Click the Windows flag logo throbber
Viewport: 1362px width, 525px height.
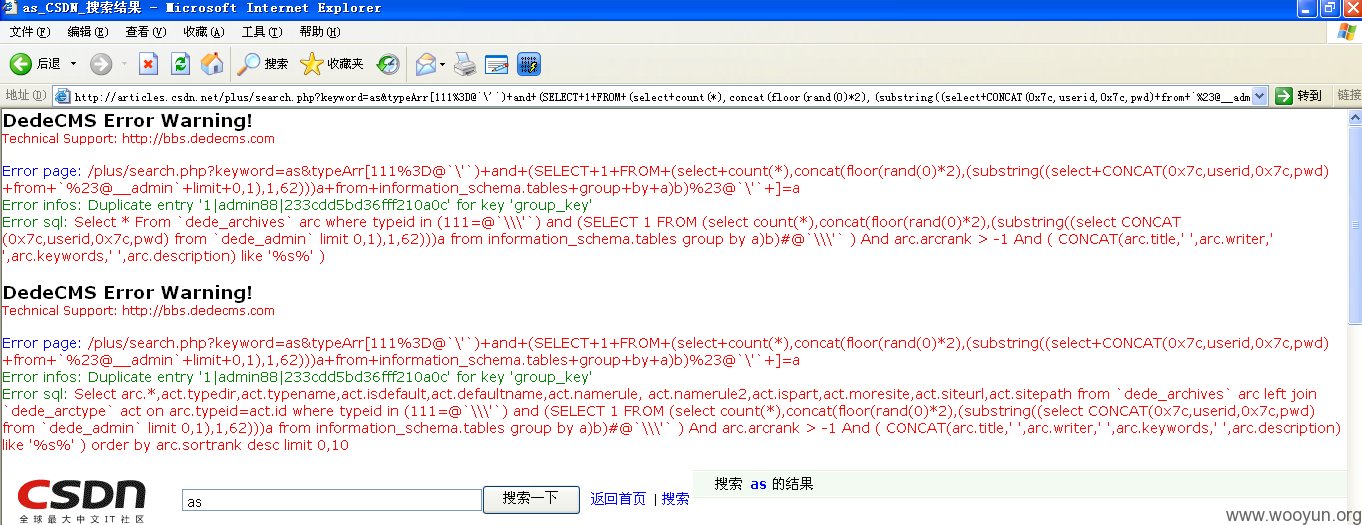point(1346,33)
